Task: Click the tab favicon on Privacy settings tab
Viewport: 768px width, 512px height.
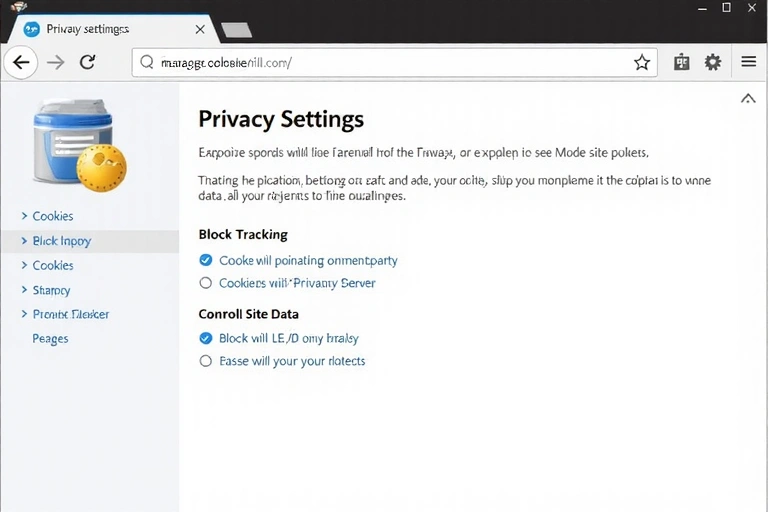Action: (32, 29)
